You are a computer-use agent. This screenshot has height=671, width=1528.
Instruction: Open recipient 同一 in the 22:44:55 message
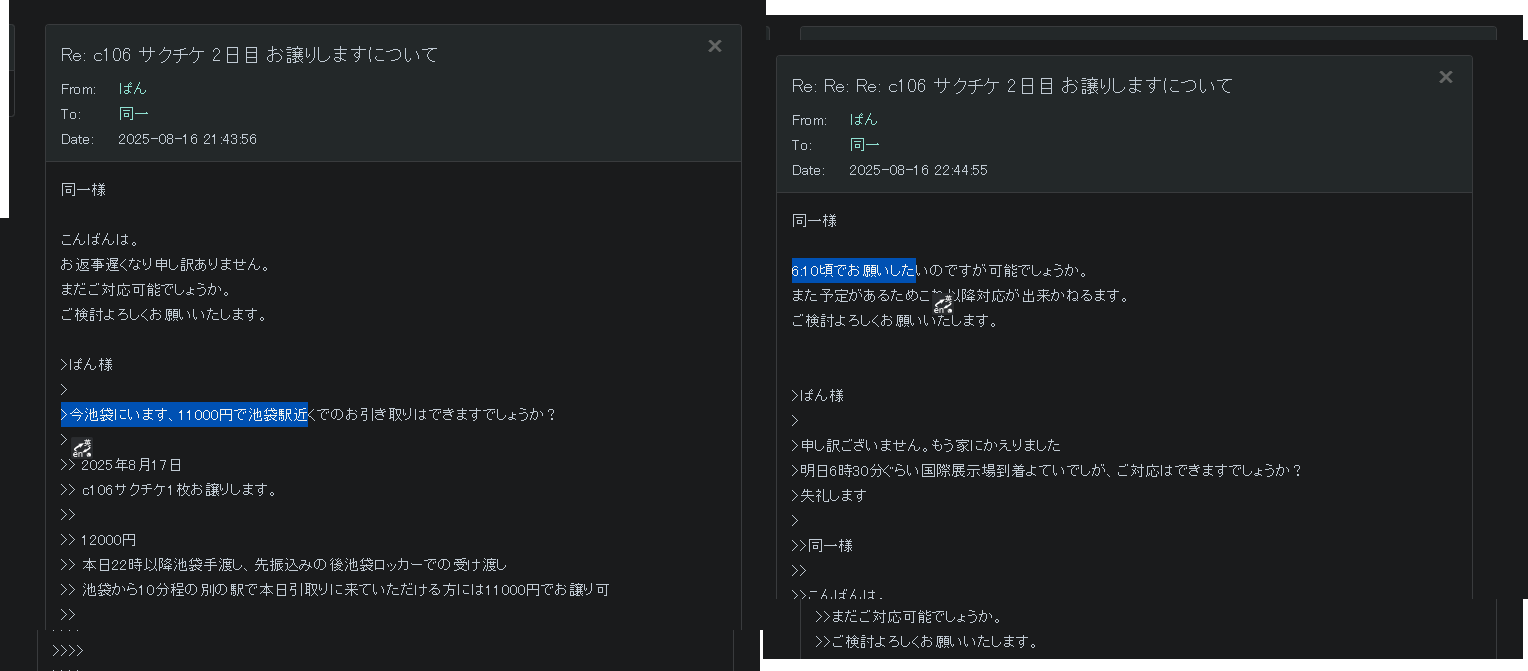[x=864, y=145]
